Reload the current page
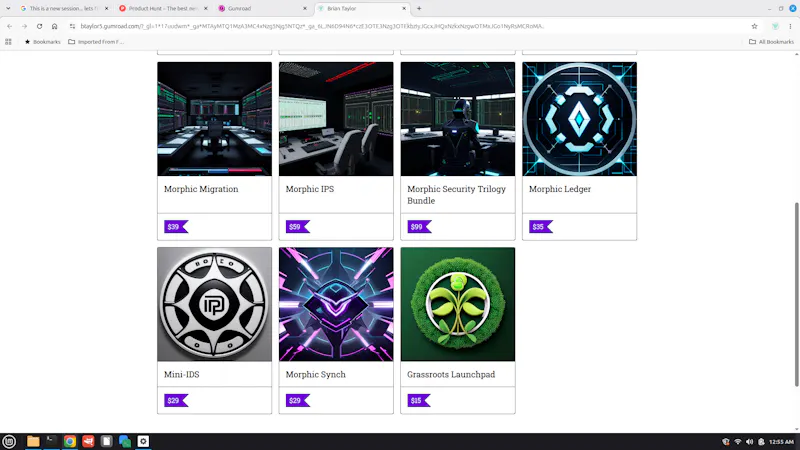The width and height of the screenshot is (800, 450). (x=39, y=26)
